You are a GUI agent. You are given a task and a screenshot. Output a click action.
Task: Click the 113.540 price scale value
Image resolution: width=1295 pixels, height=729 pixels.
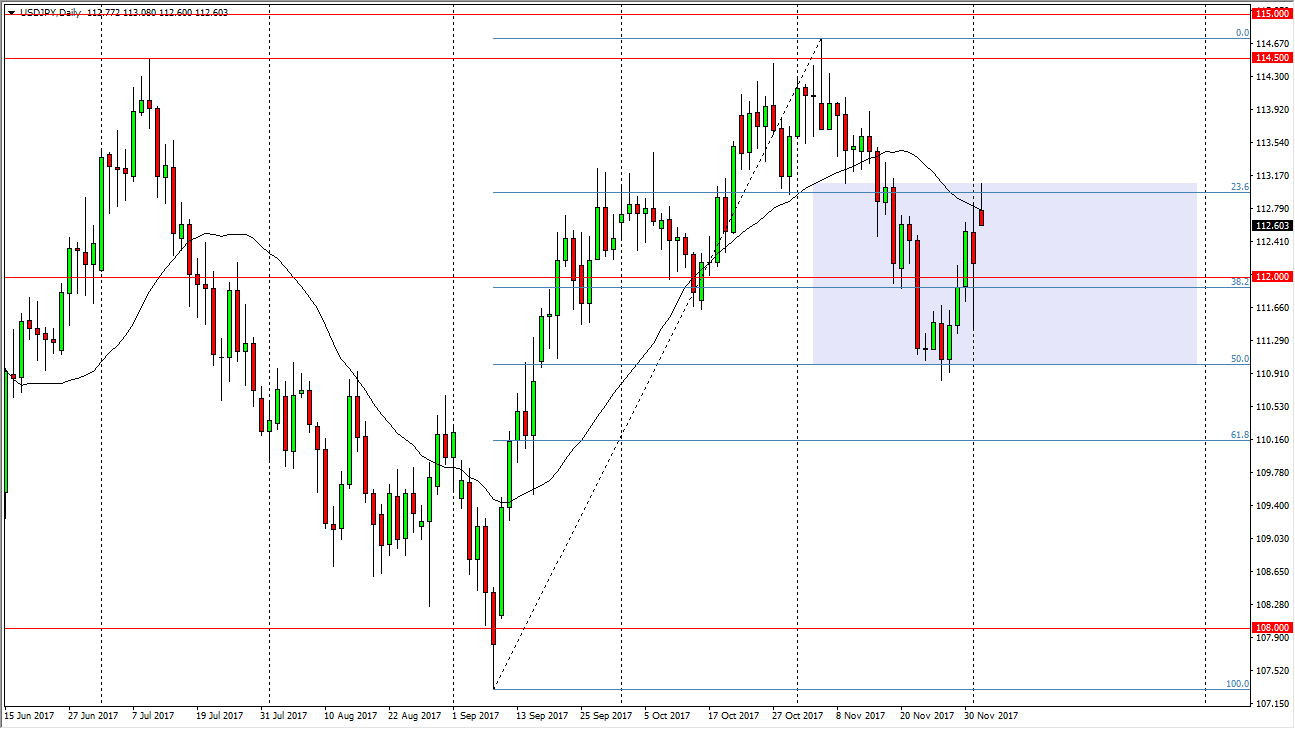click(x=1274, y=143)
